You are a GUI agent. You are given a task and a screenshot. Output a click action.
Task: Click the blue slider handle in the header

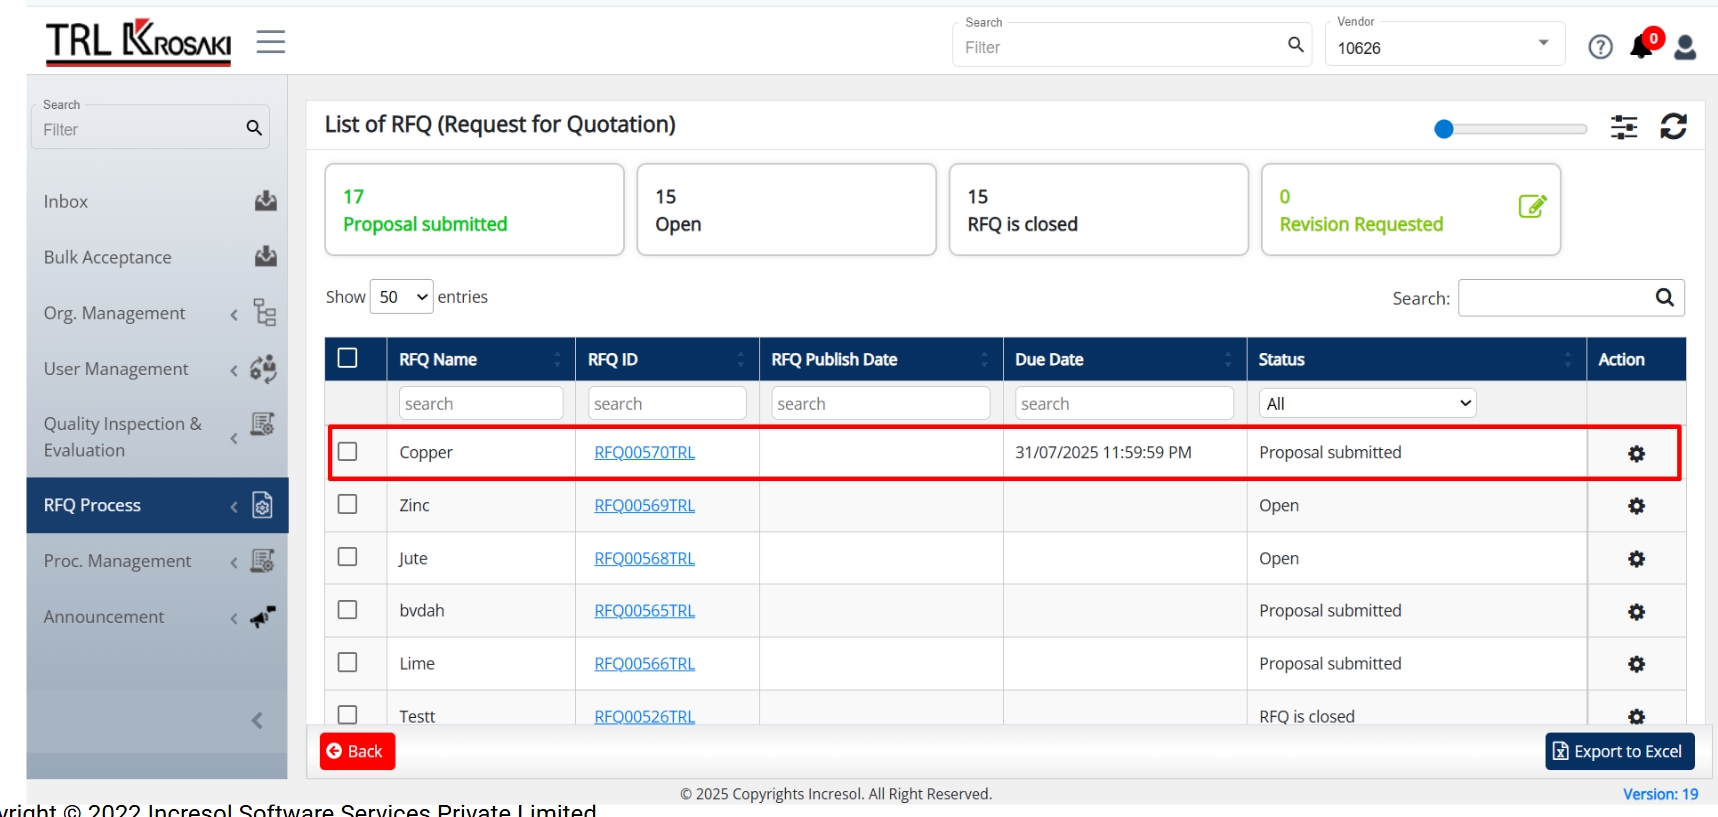coord(1443,129)
